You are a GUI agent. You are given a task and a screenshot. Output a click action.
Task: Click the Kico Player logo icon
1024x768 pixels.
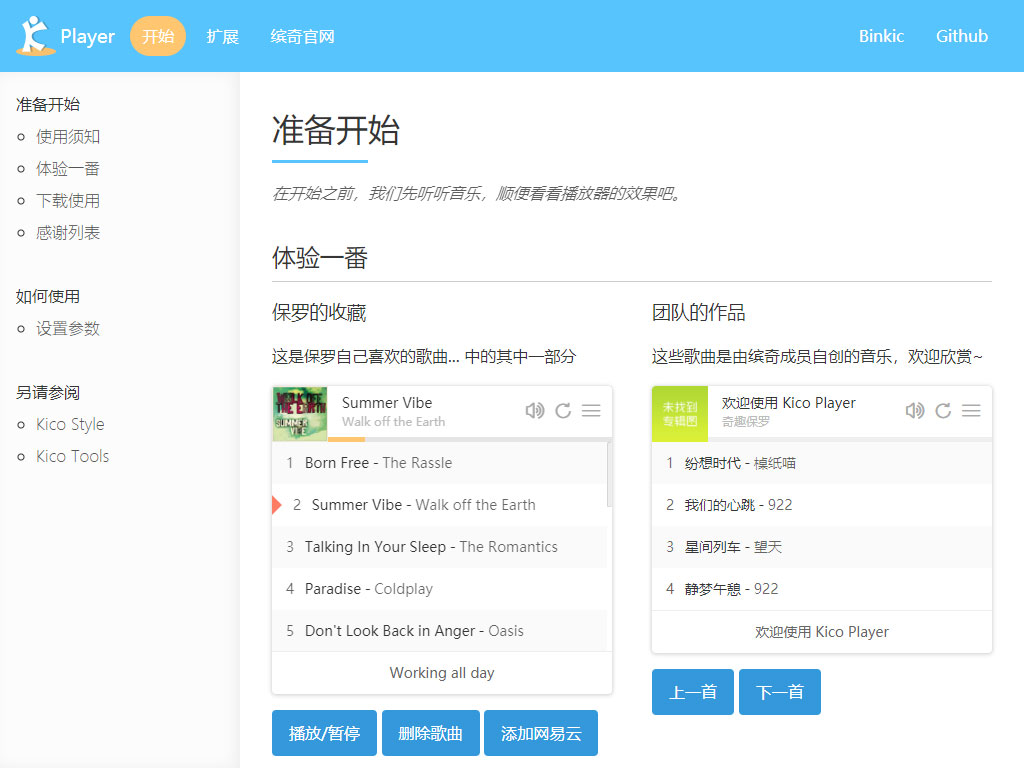tap(35, 36)
